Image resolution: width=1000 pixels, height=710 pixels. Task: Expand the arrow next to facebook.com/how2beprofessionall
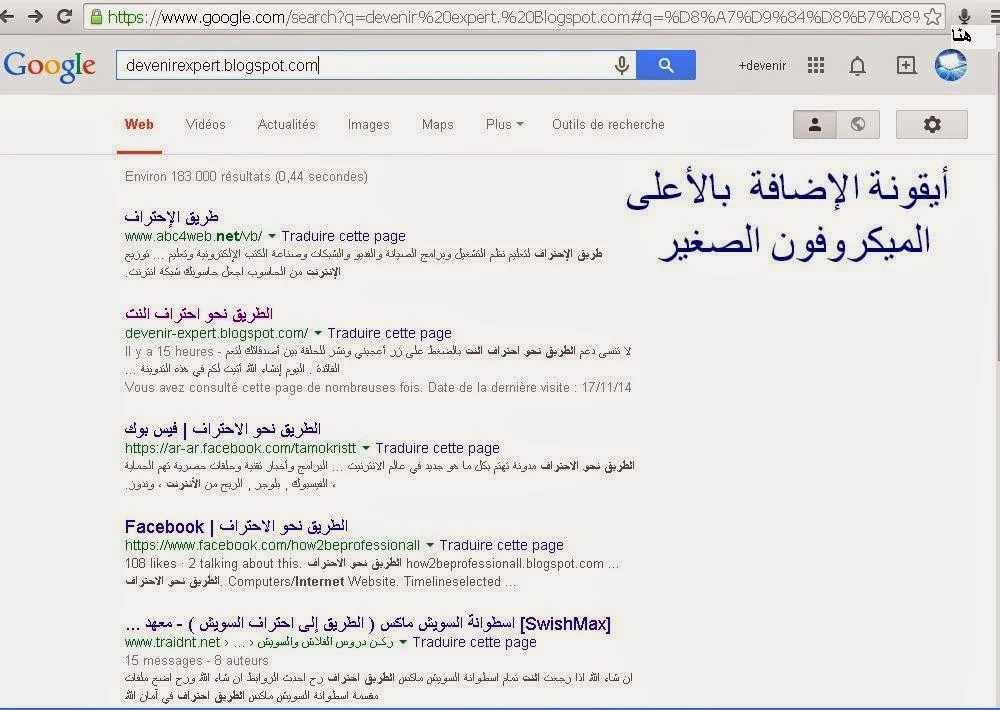click(430, 545)
